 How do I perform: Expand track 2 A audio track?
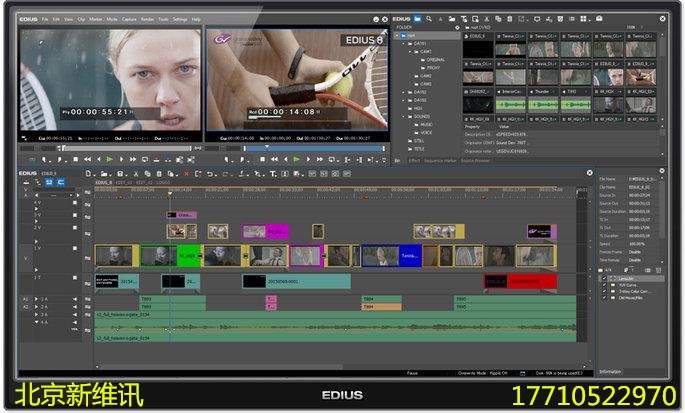coord(36,307)
